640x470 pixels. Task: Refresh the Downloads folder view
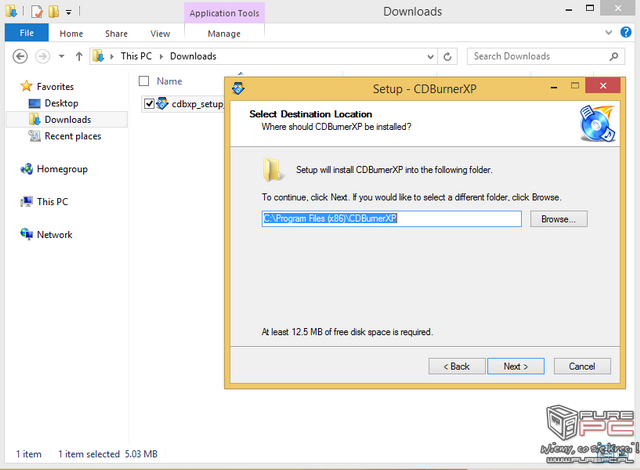pos(447,56)
